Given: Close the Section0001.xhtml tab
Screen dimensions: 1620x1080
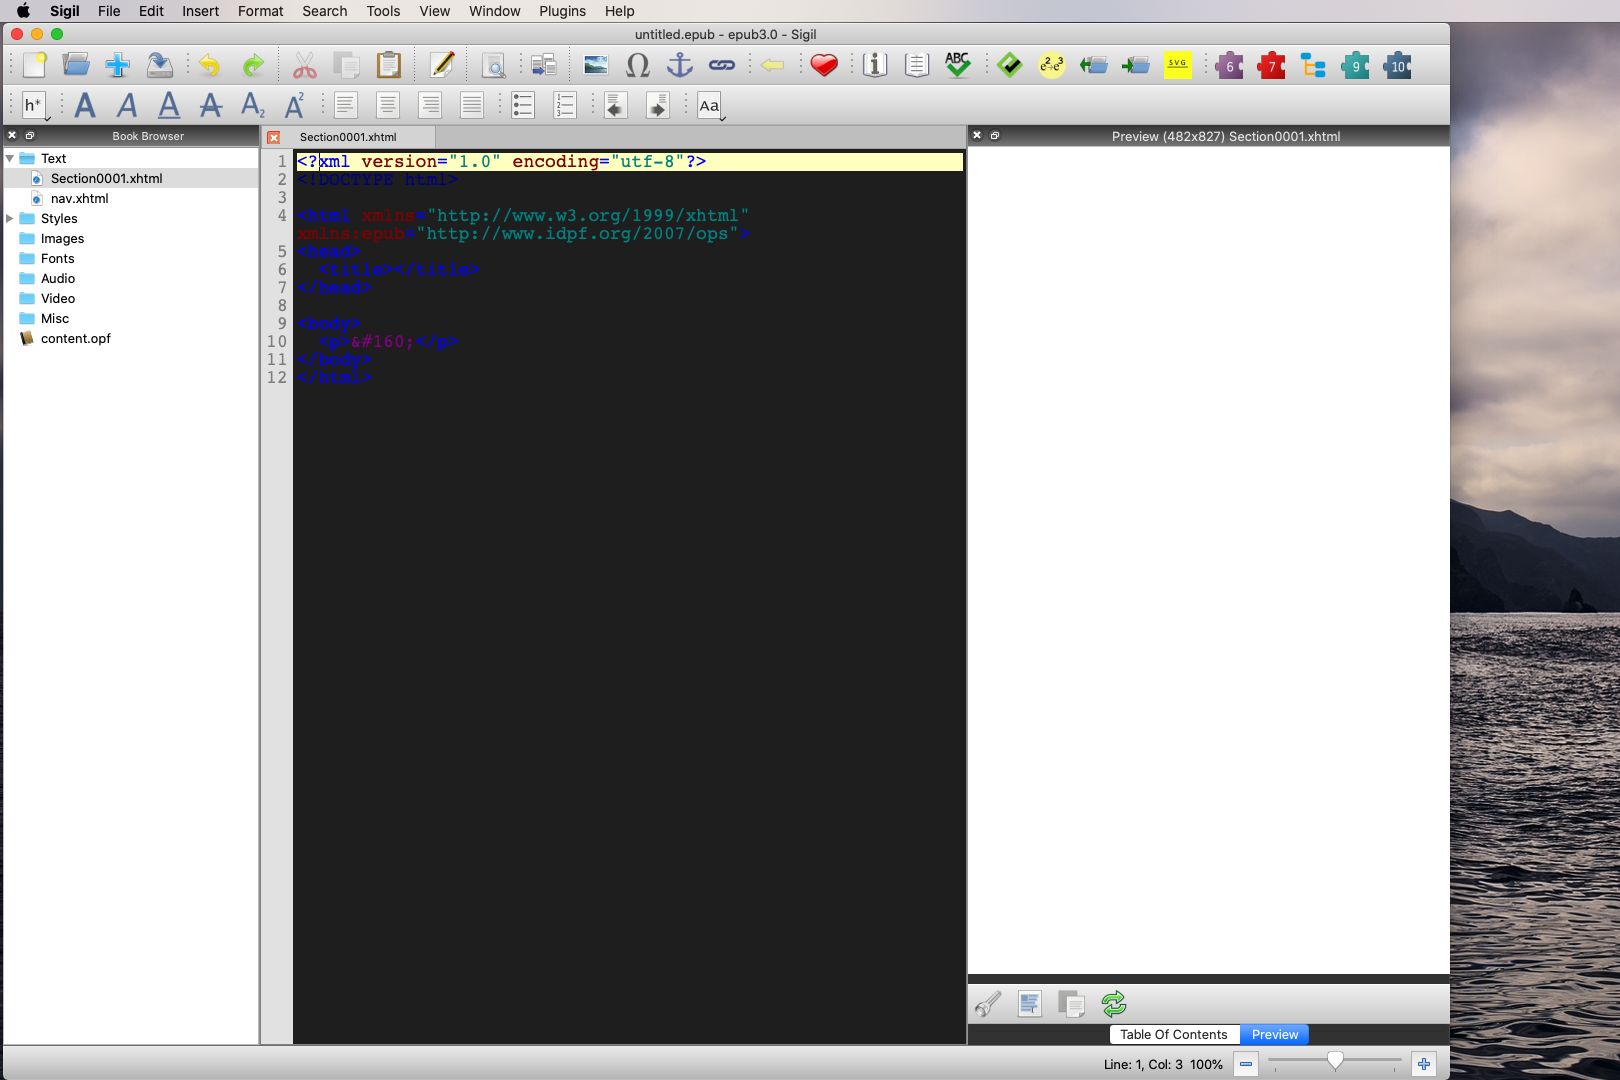Looking at the screenshot, I should pos(273,137).
